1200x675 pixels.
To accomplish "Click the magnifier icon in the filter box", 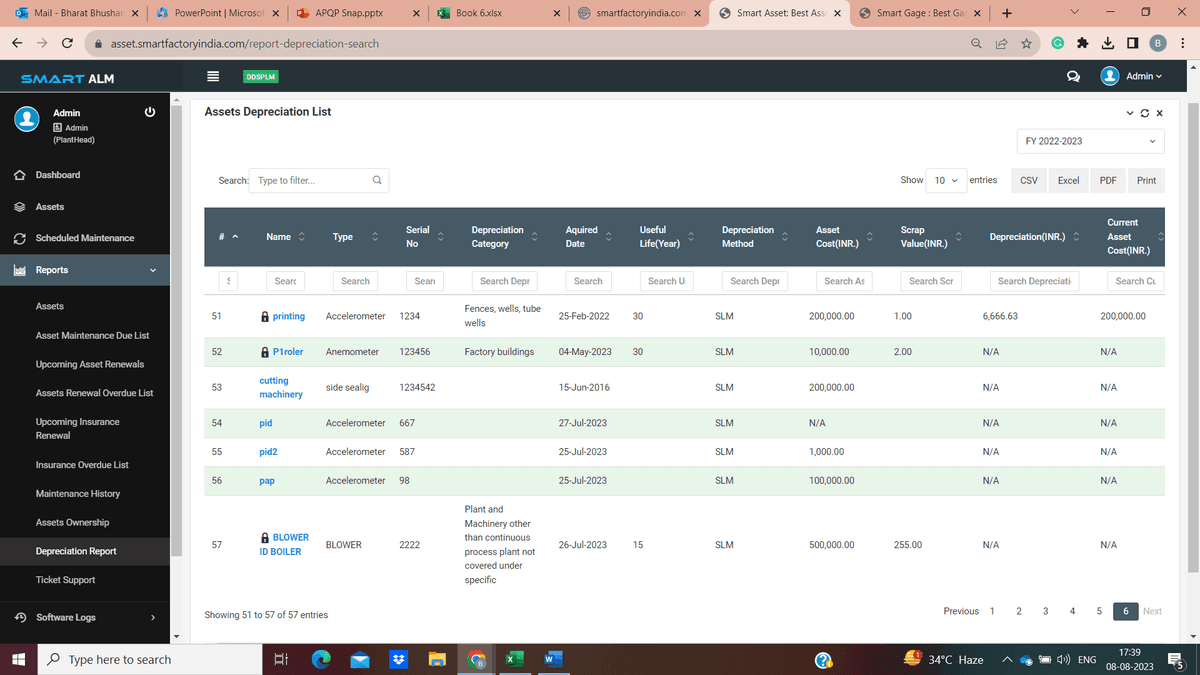I will point(376,180).
